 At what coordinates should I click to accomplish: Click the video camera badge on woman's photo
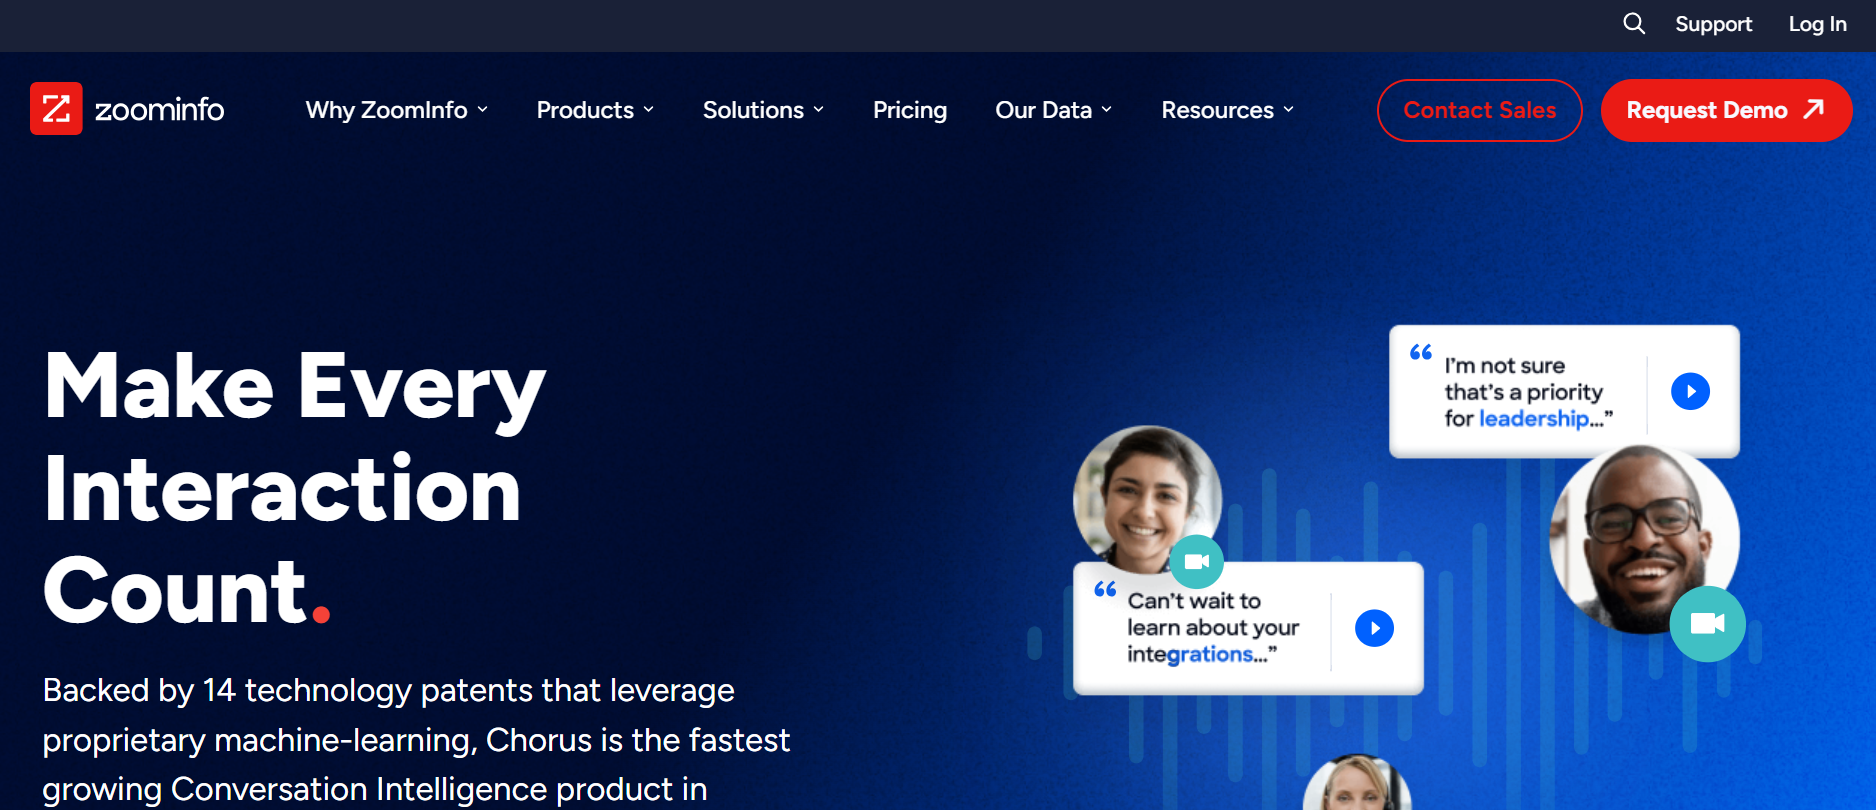click(x=1197, y=562)
